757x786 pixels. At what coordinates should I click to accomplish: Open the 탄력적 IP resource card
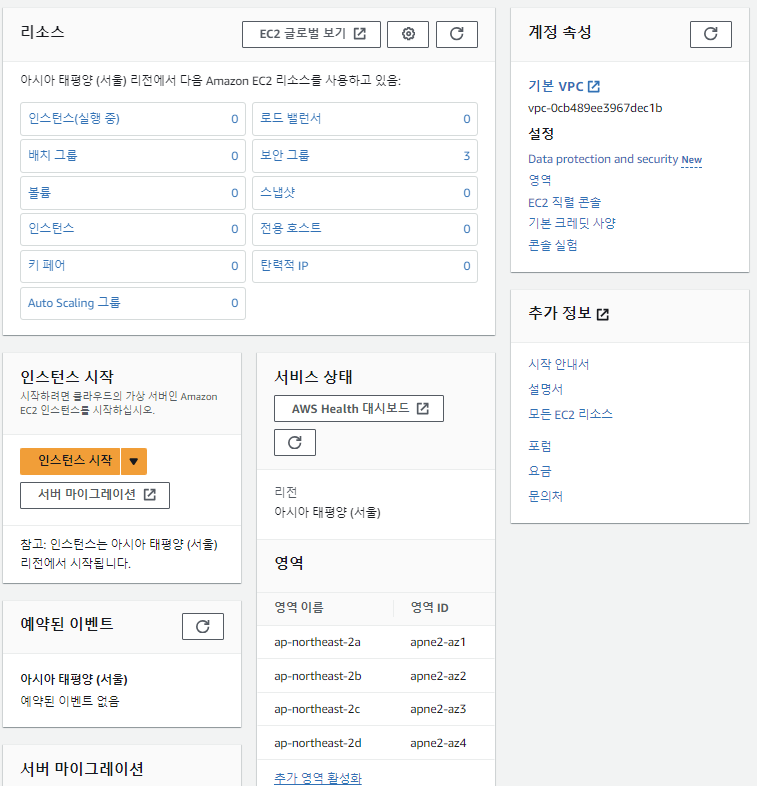click(364, 266)
